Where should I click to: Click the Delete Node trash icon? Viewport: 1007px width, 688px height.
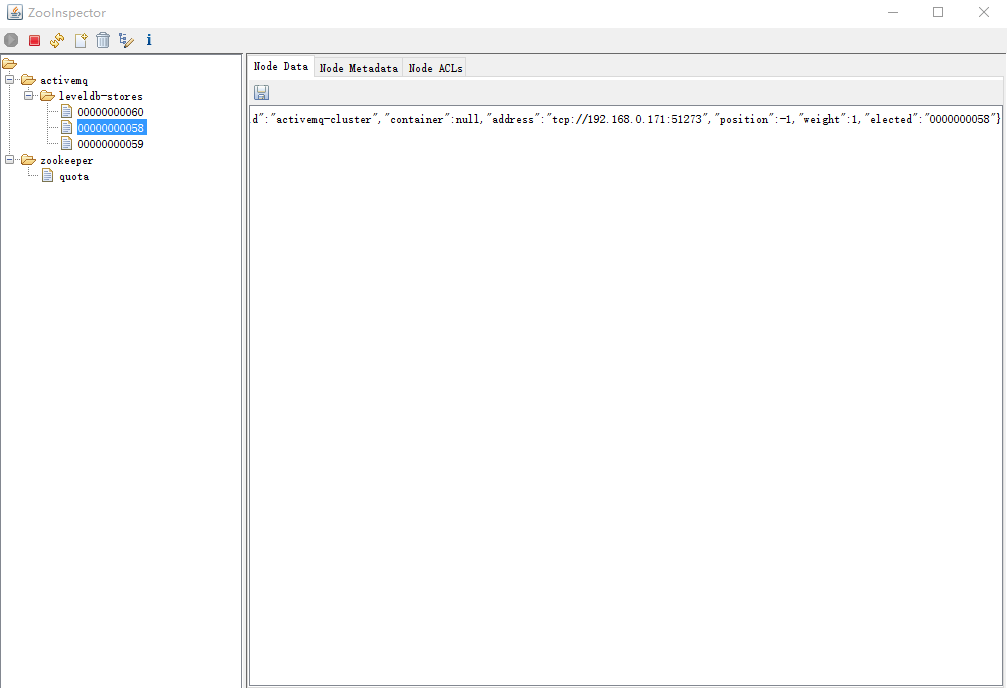point(103,40)
